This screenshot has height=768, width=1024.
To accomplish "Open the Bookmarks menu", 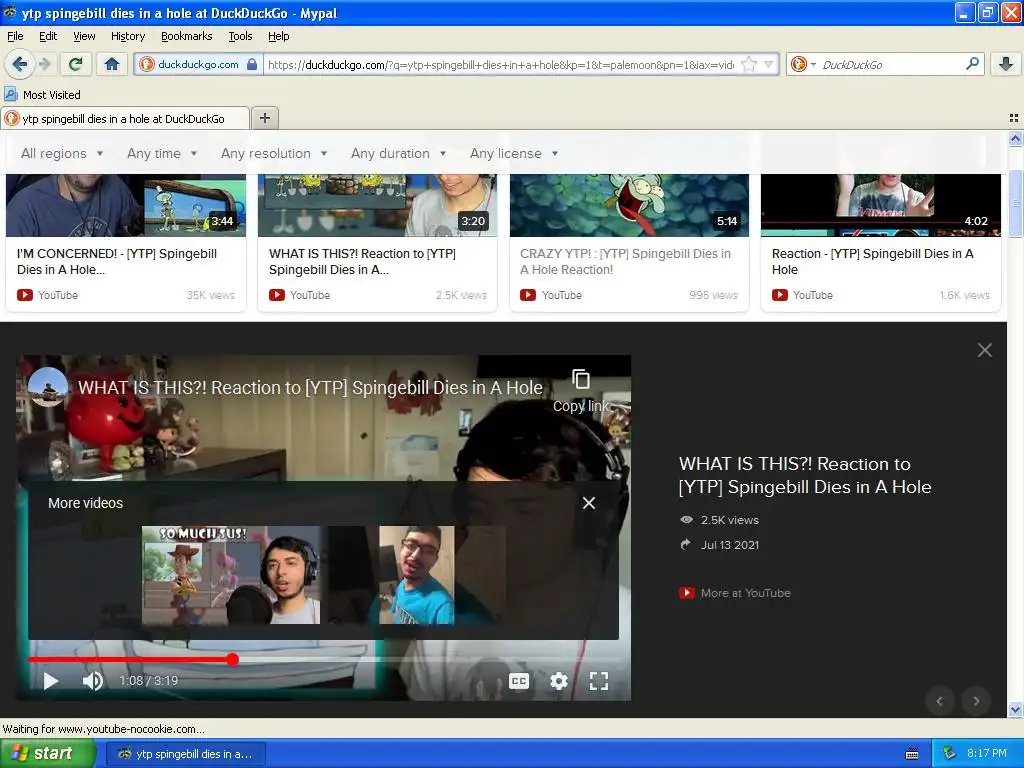I will pyautogui.click(x=186, y=36).
